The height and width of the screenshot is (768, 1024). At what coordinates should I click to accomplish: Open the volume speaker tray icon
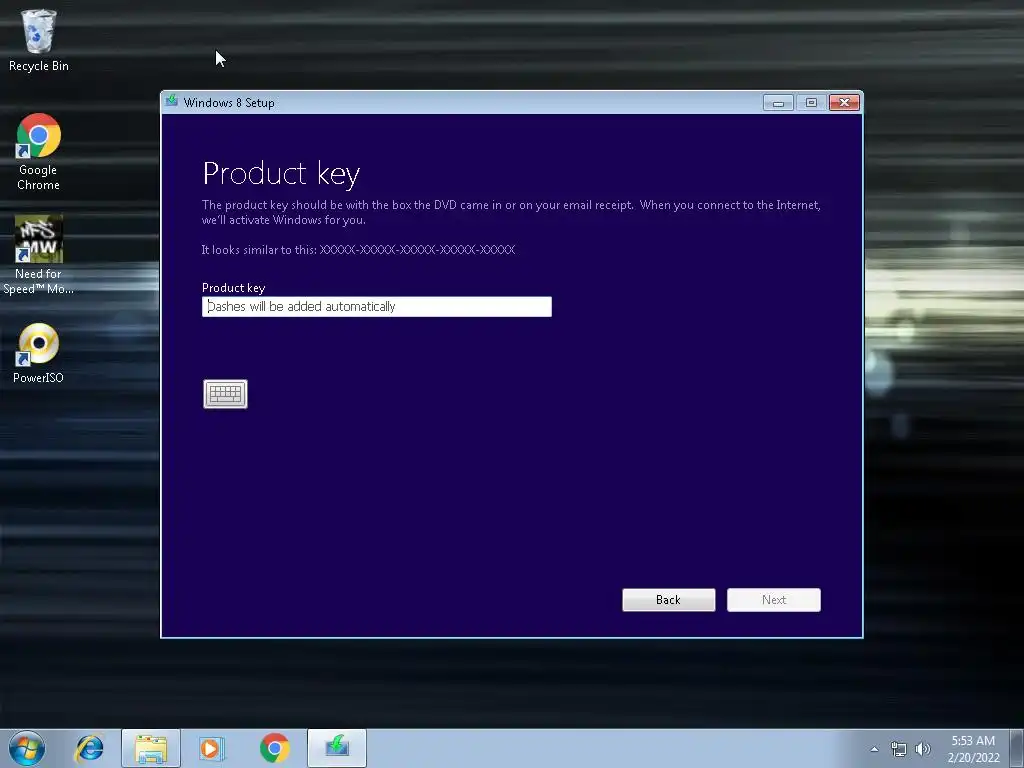tap(923, 749)
